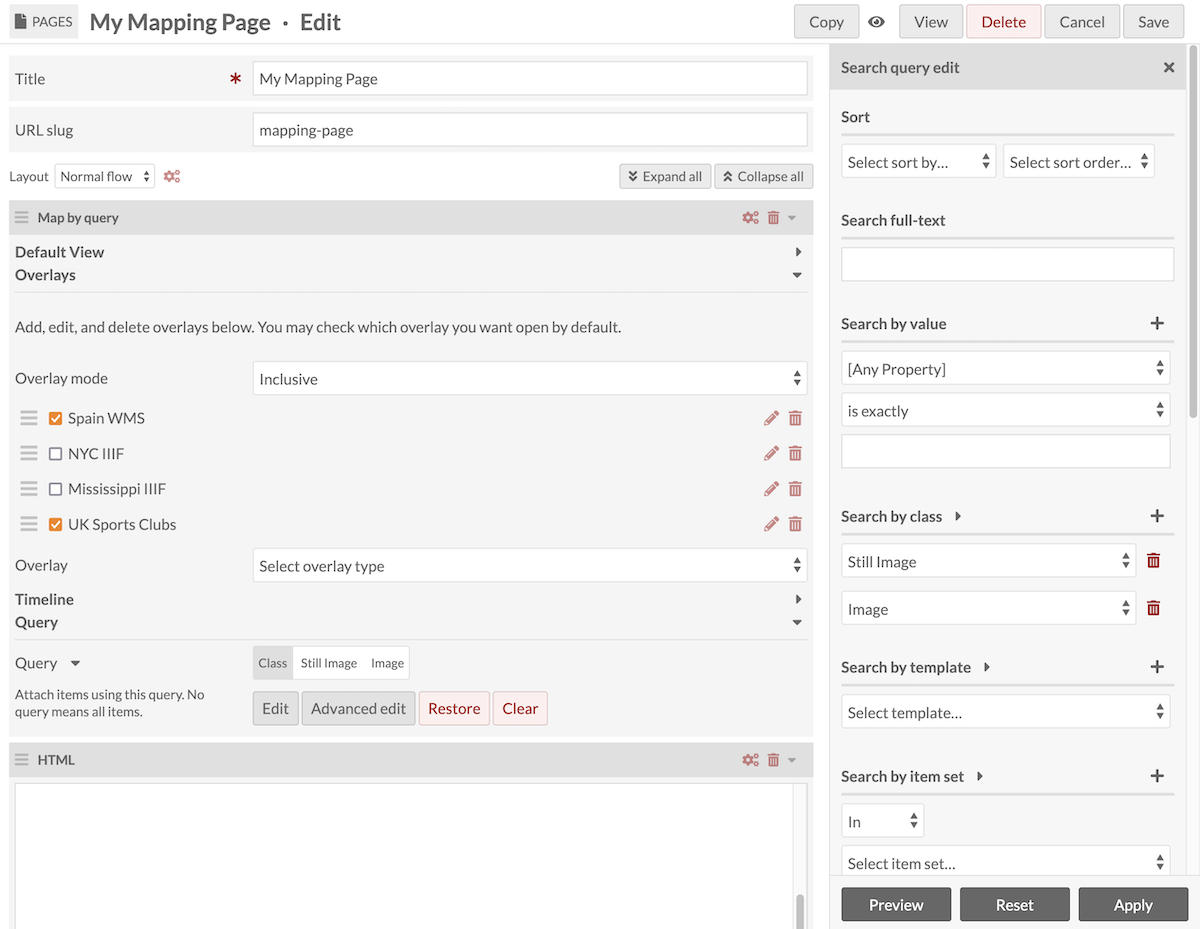Viewport: 1200px width, 929px height.
Task: Open the Select sort order dropdown
Action: point(1079,162)
